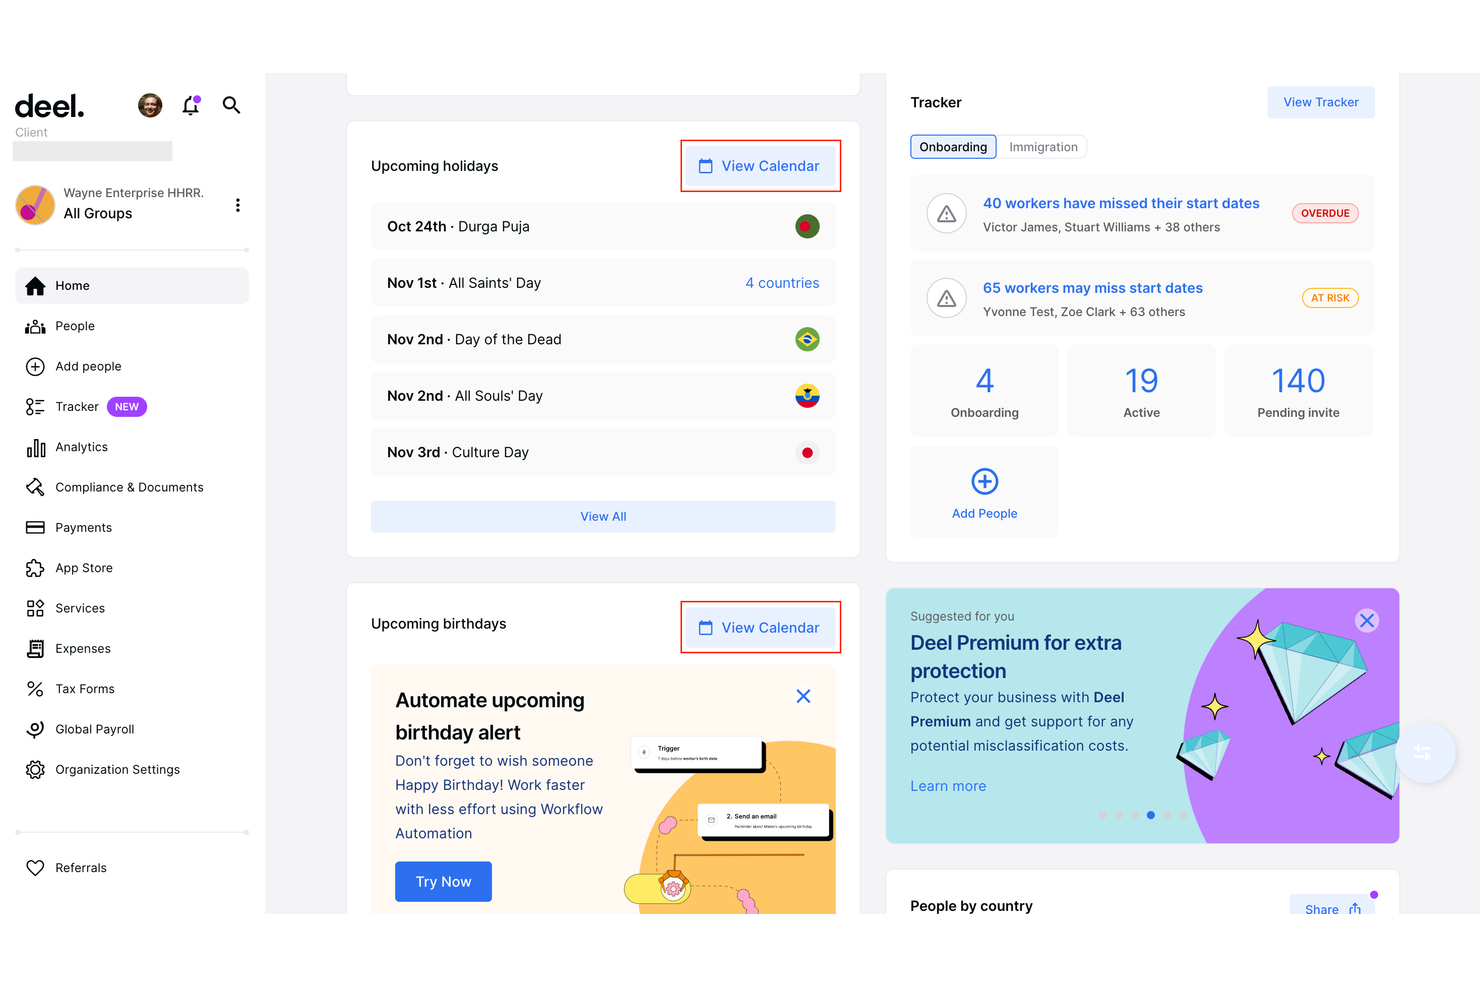Click the profile avatar photo
1480x987 pixels.
point(149,105)
